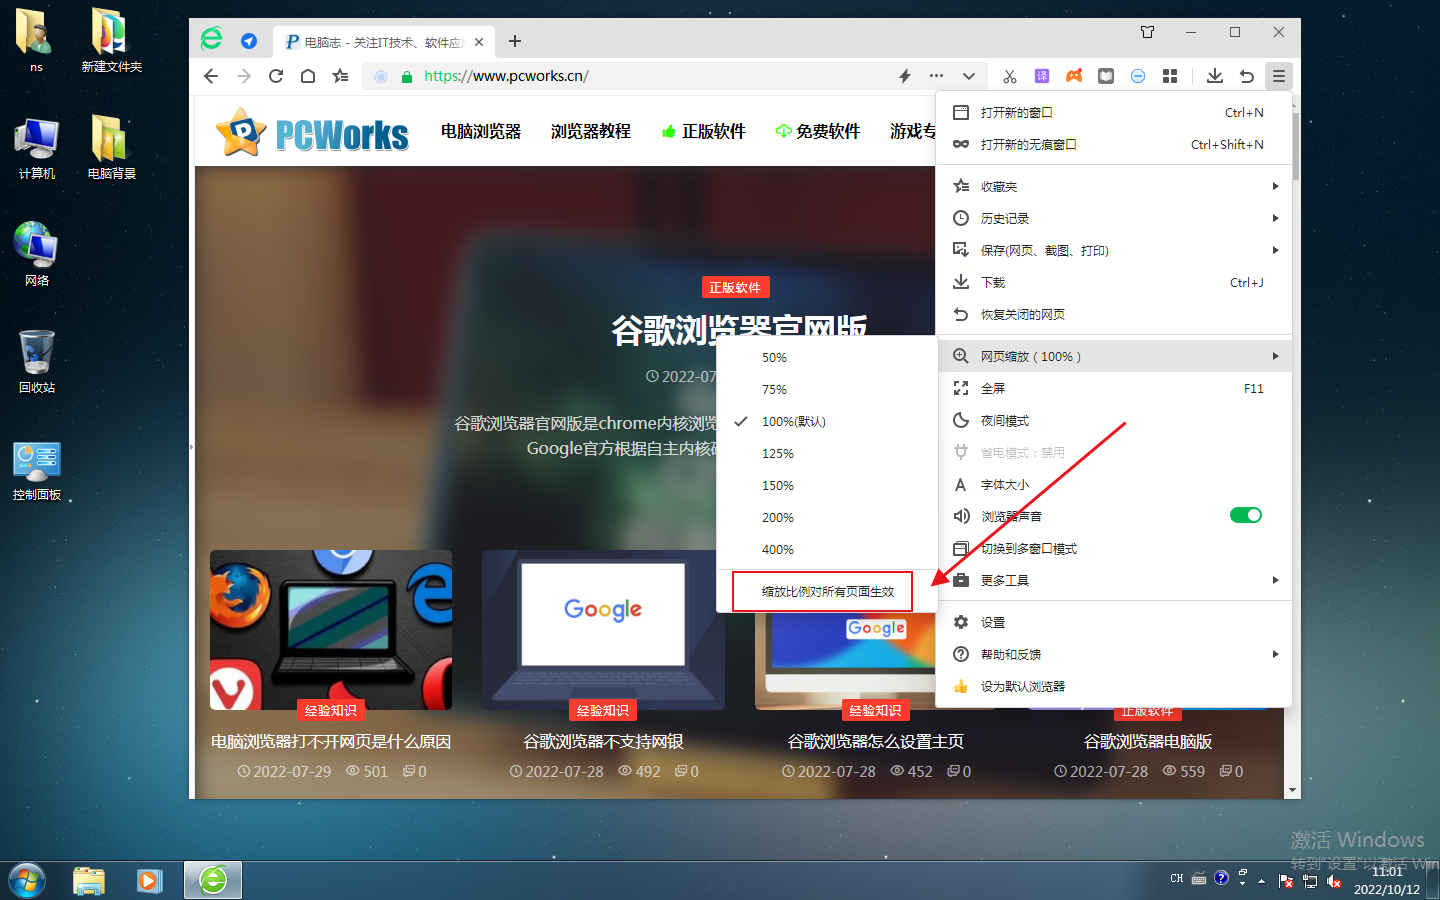Open the three-dot options in address bar
1440x900 pixels.
pyautogui.click(x=936, y=76)
